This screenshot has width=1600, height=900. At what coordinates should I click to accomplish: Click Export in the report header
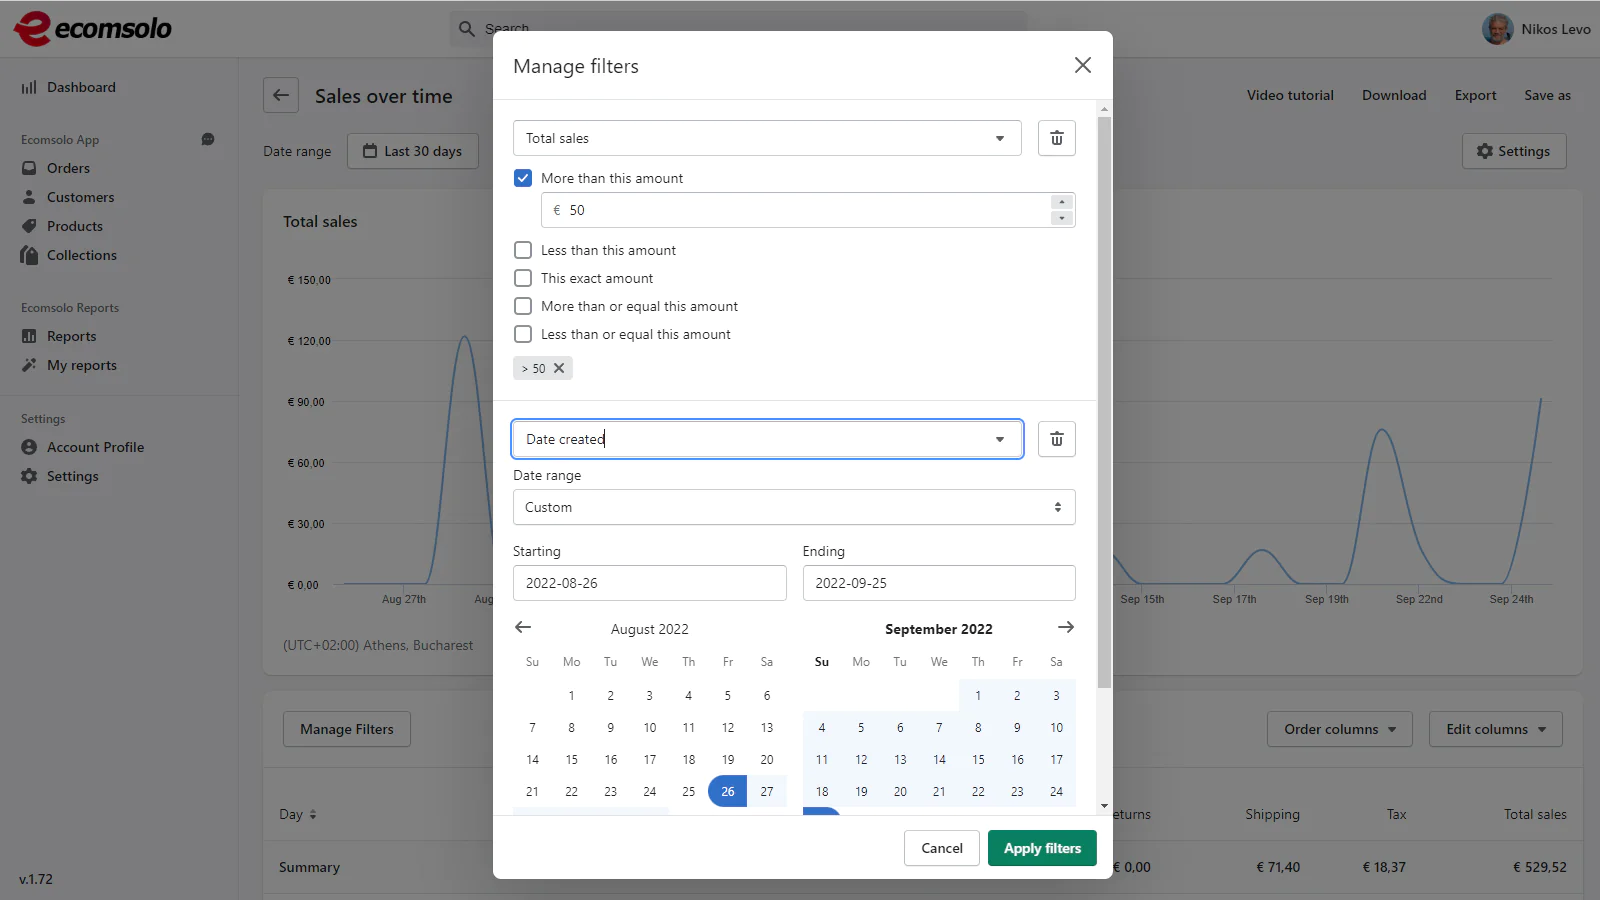point(1475,95)
